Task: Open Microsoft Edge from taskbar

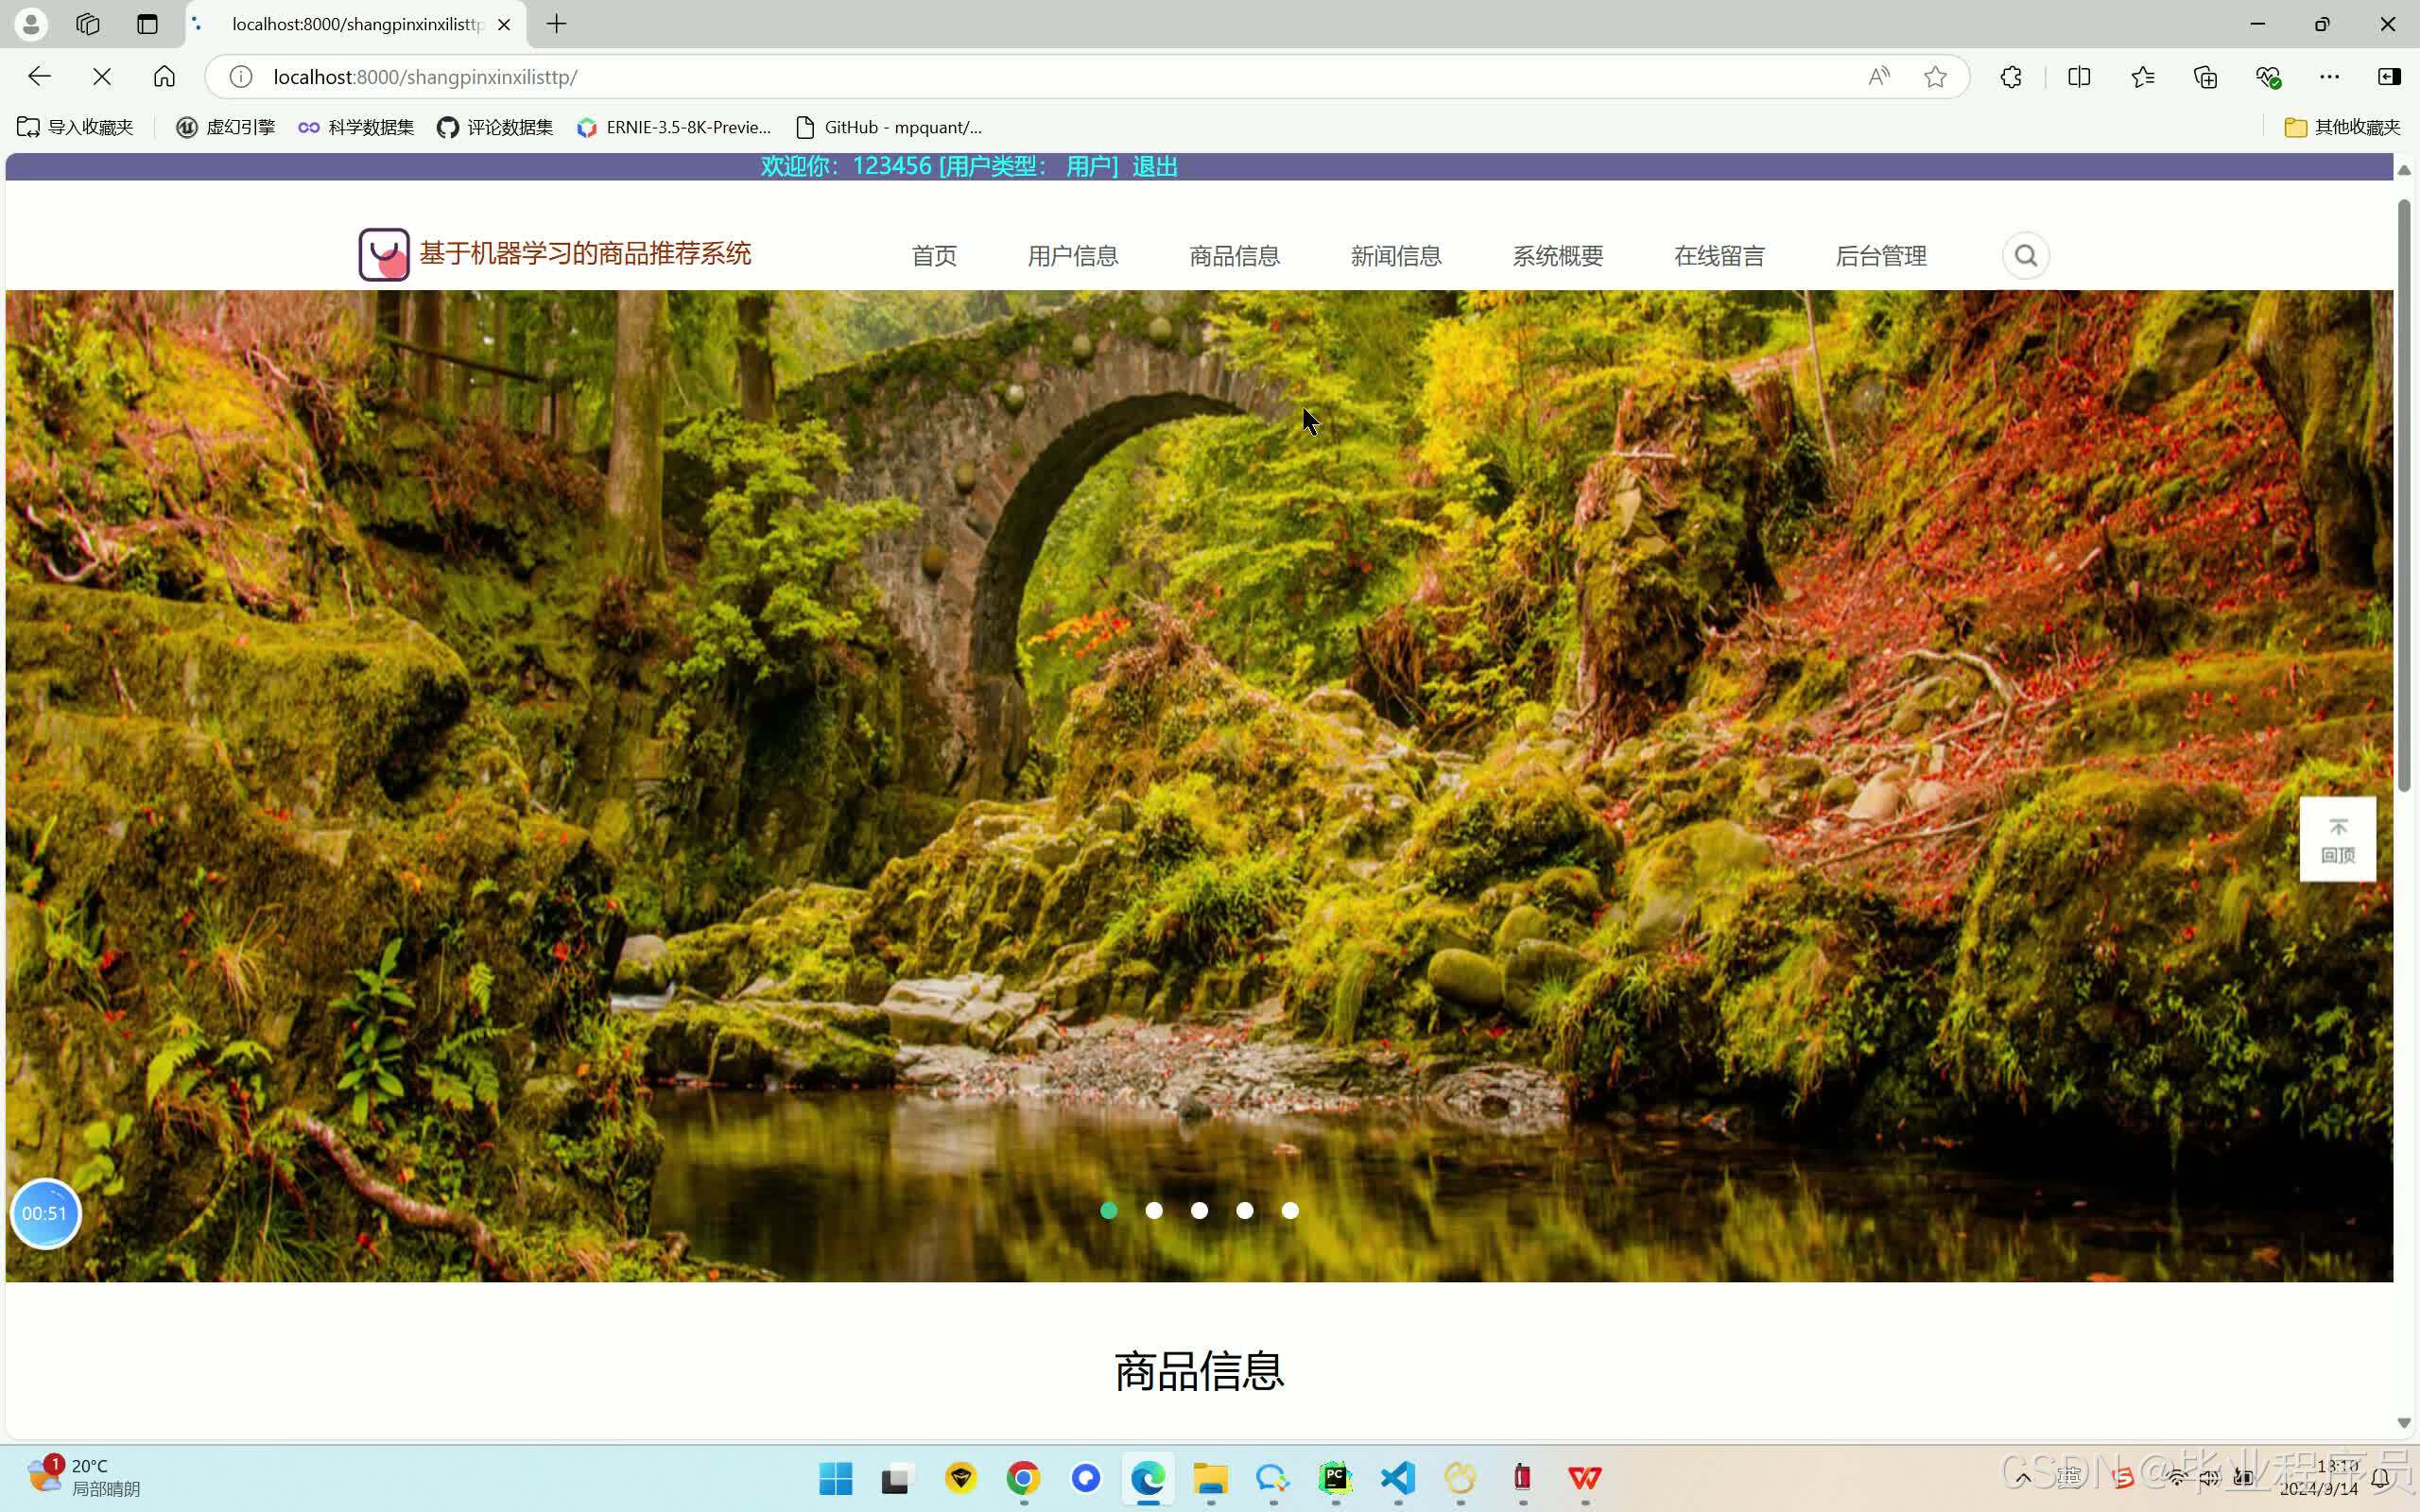Action: [1148, 1478]
